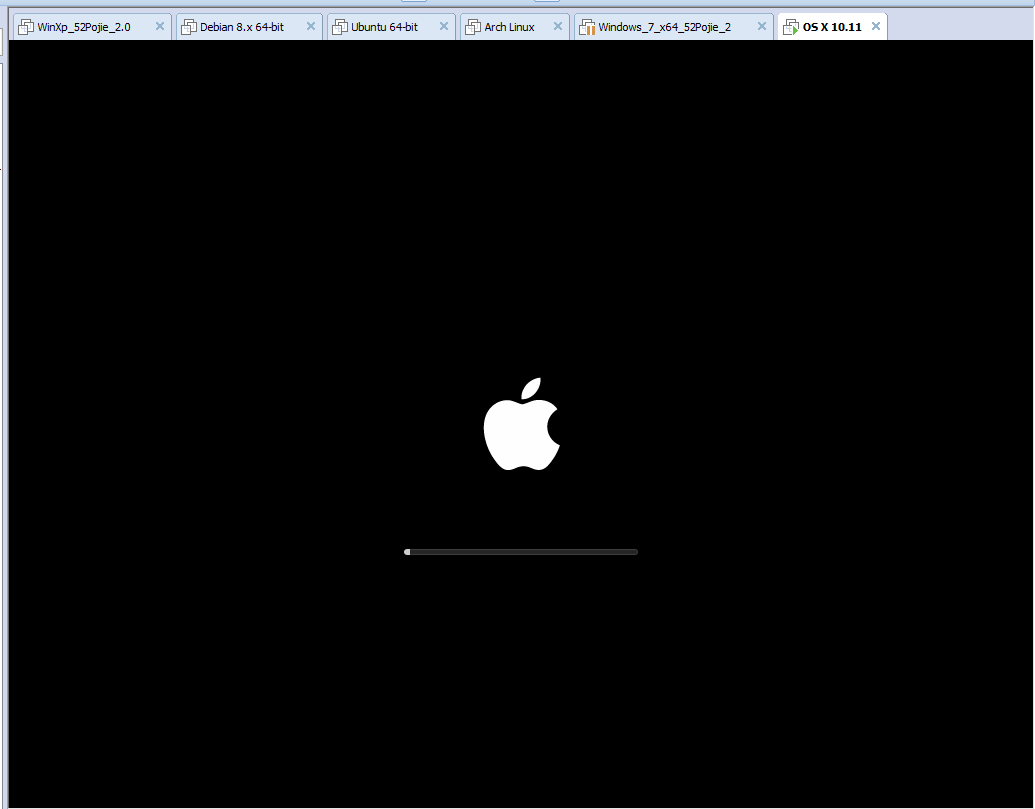Click the Arch Linux tab's VM icon
Image resolution: width=1035 pixels, height=809 pixels.
click(473, 27)
